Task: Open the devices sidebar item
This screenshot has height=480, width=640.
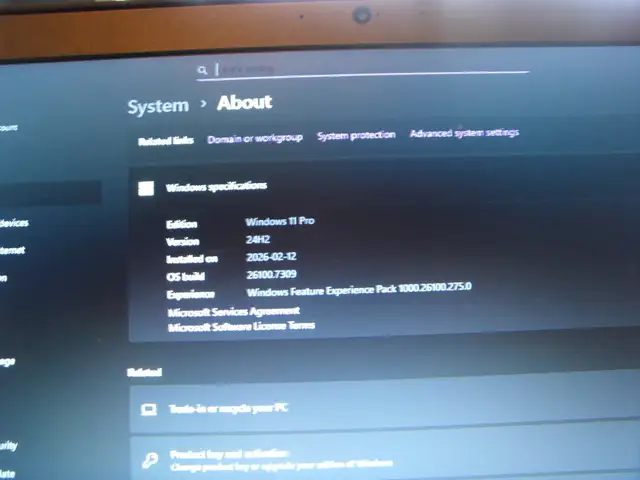Action: point(14,223)
